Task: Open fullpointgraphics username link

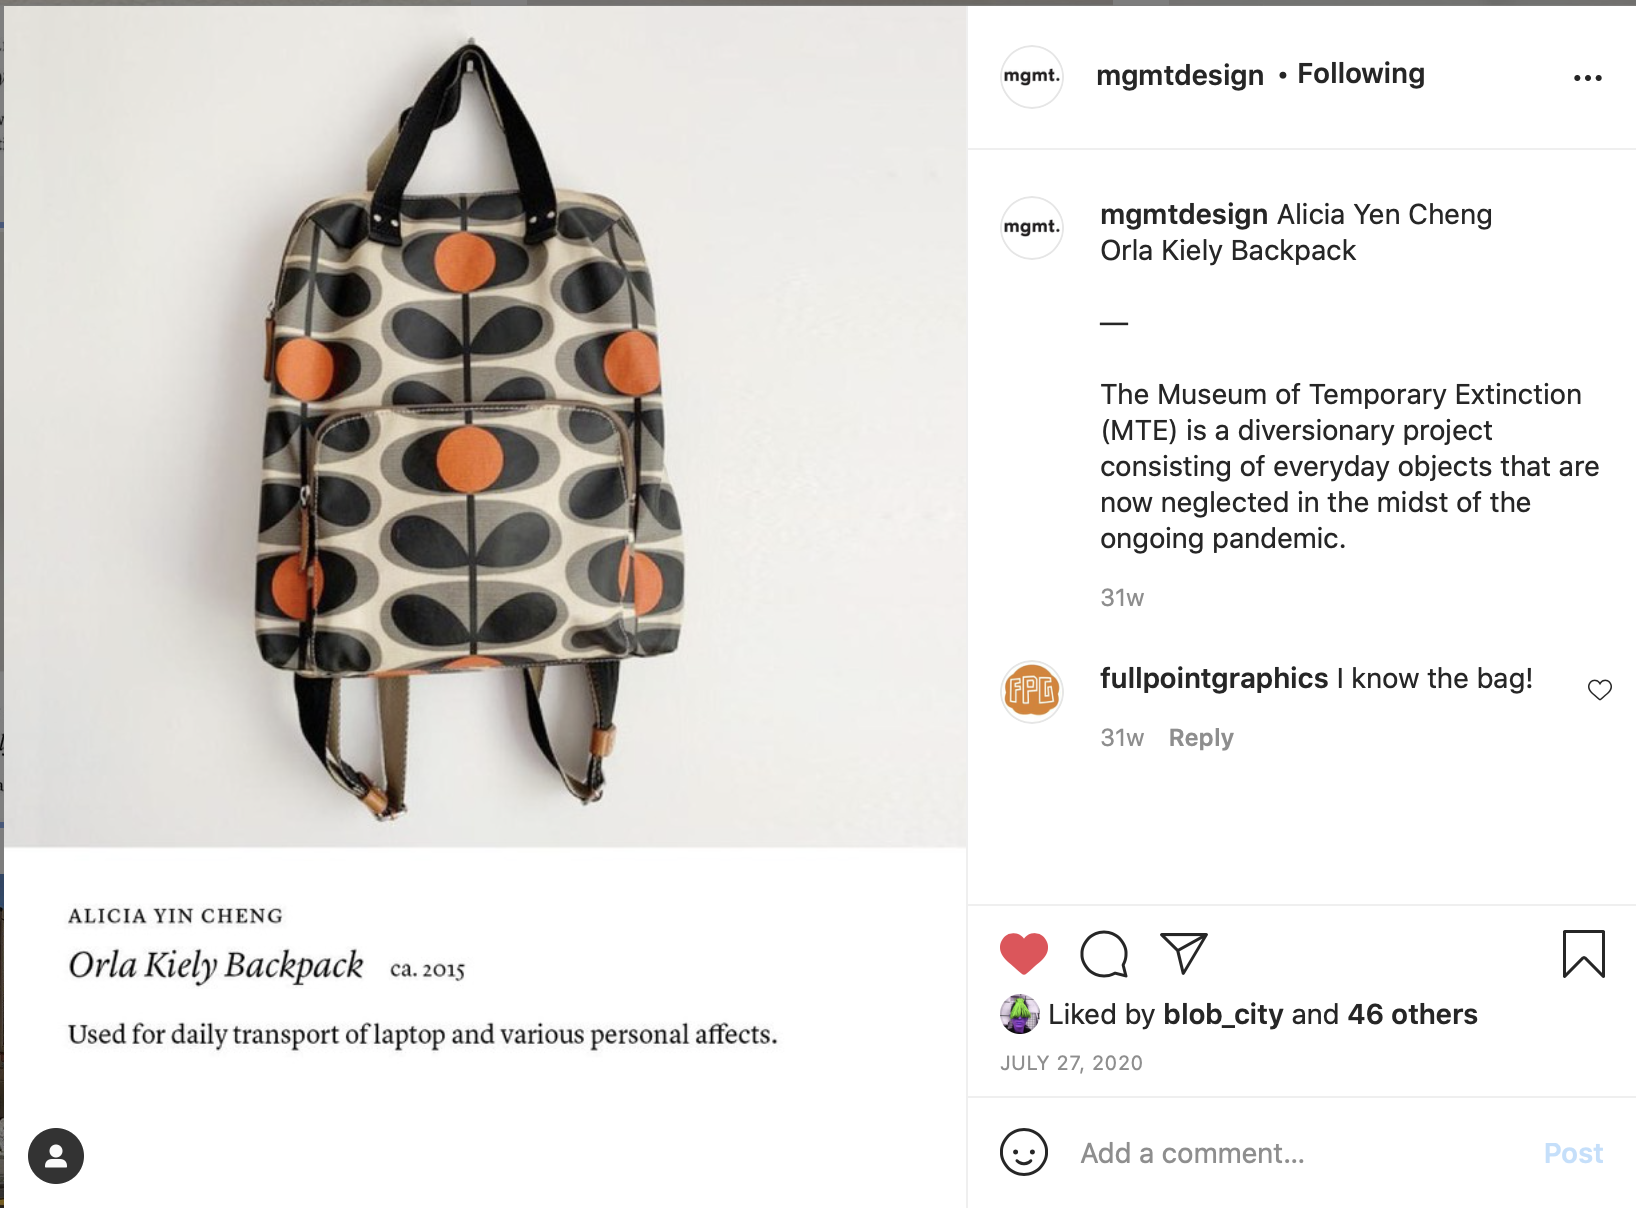Action: (1213, 678)
